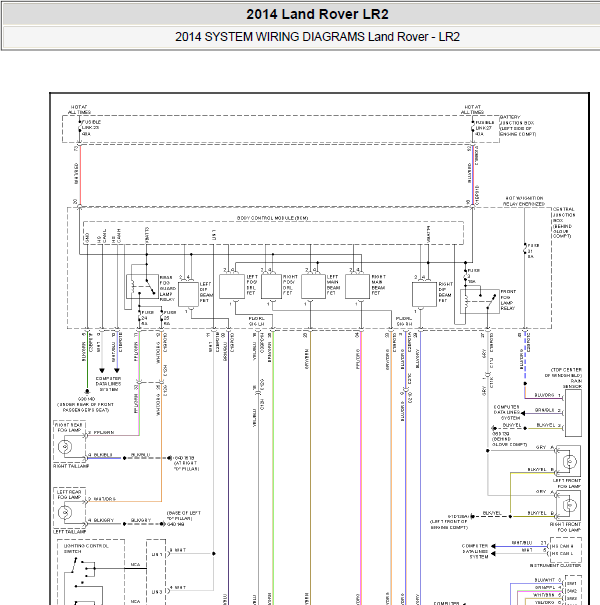Click the "LIGHTING CONTROL SWITCH" label

point(86,549)
